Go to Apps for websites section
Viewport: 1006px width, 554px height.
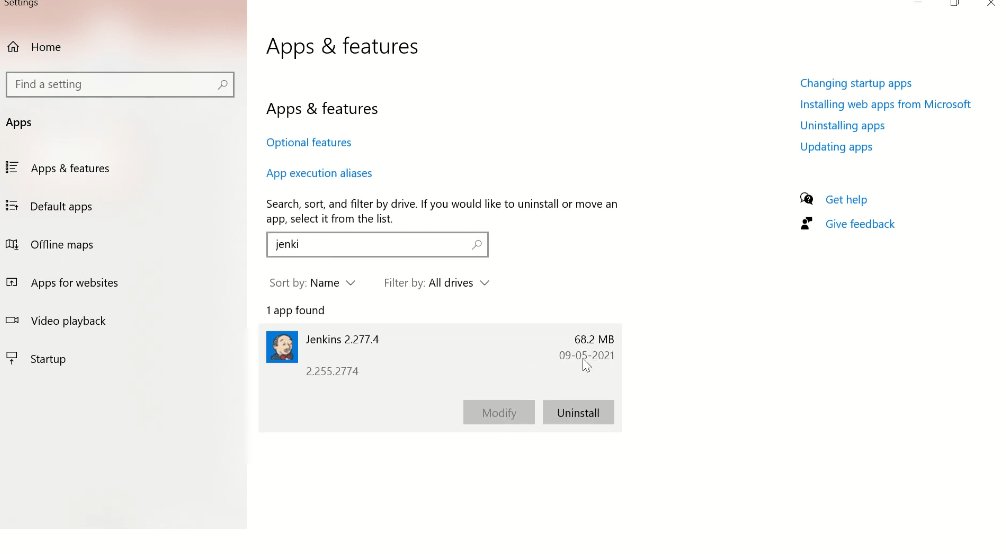(74, 283)
